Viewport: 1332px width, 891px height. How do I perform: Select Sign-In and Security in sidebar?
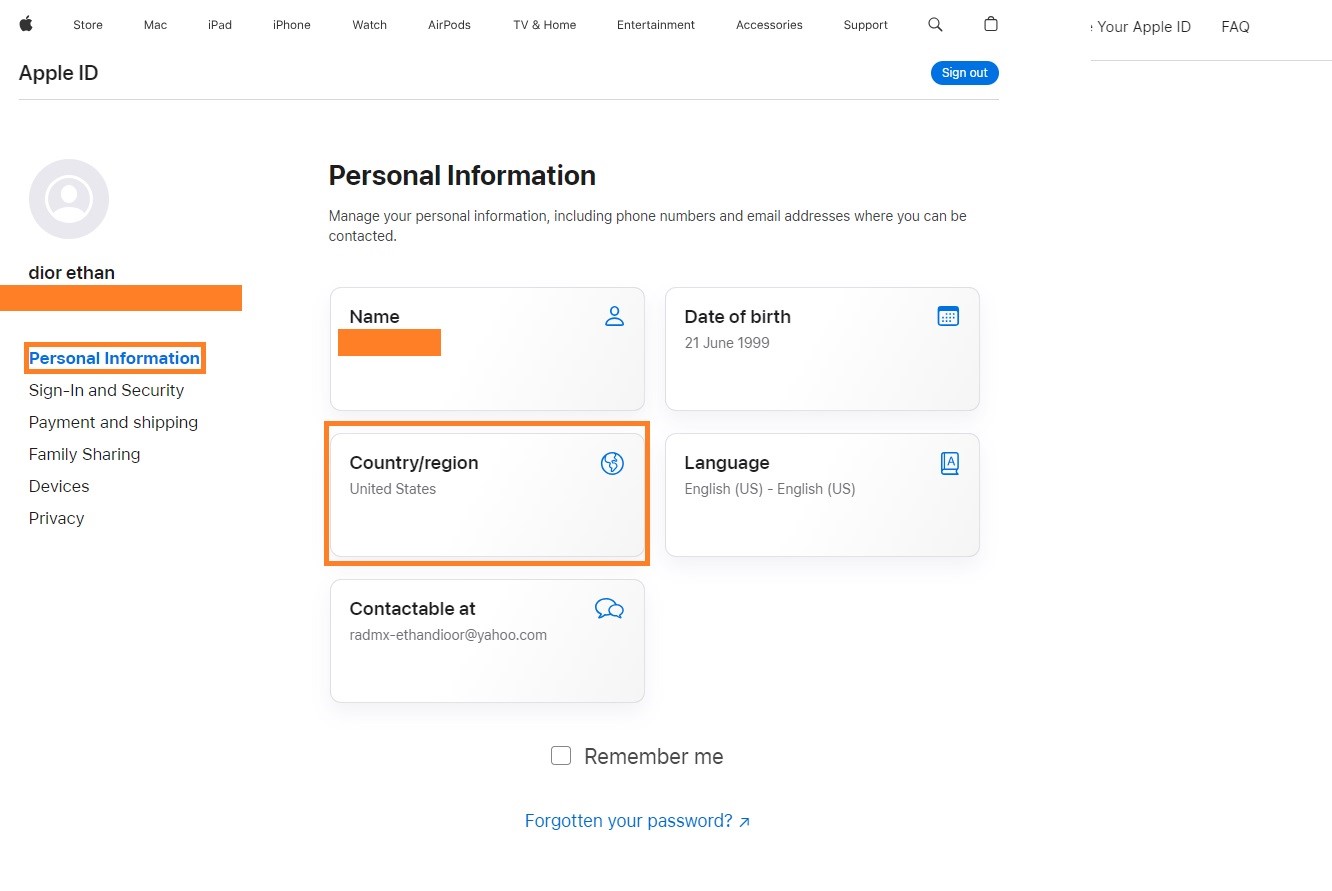(x=106, y=390)
